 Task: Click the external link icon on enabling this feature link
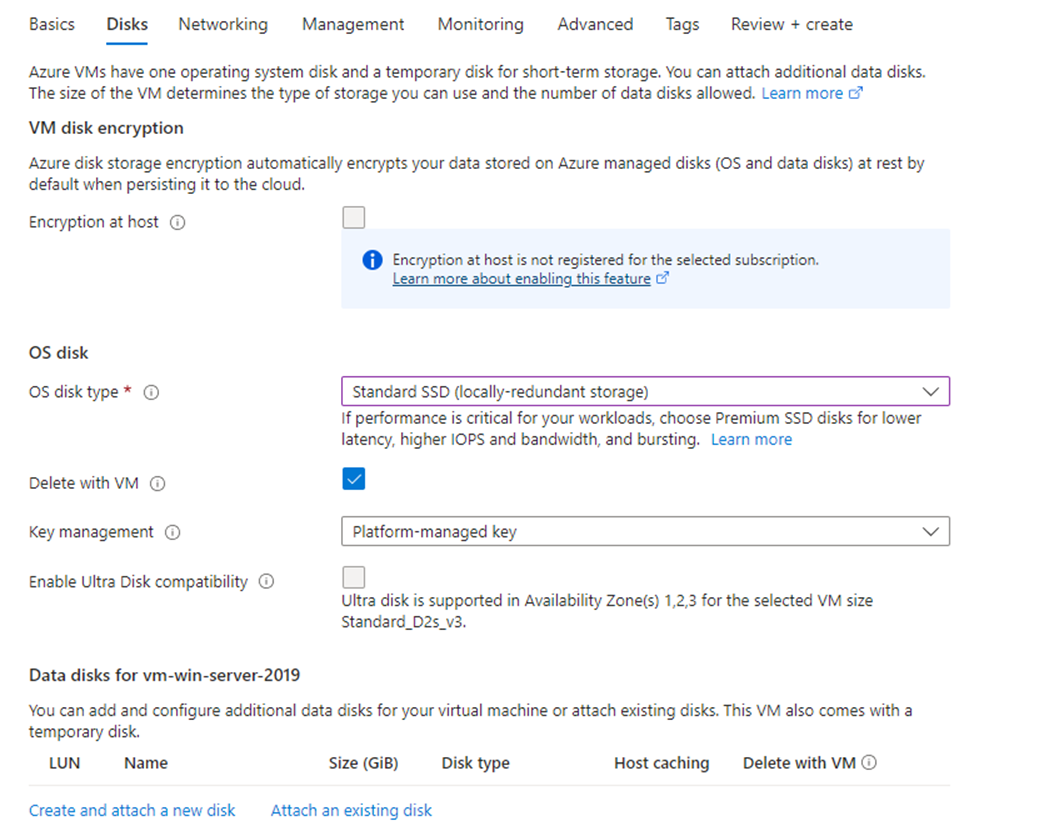[x=663, y=279]
